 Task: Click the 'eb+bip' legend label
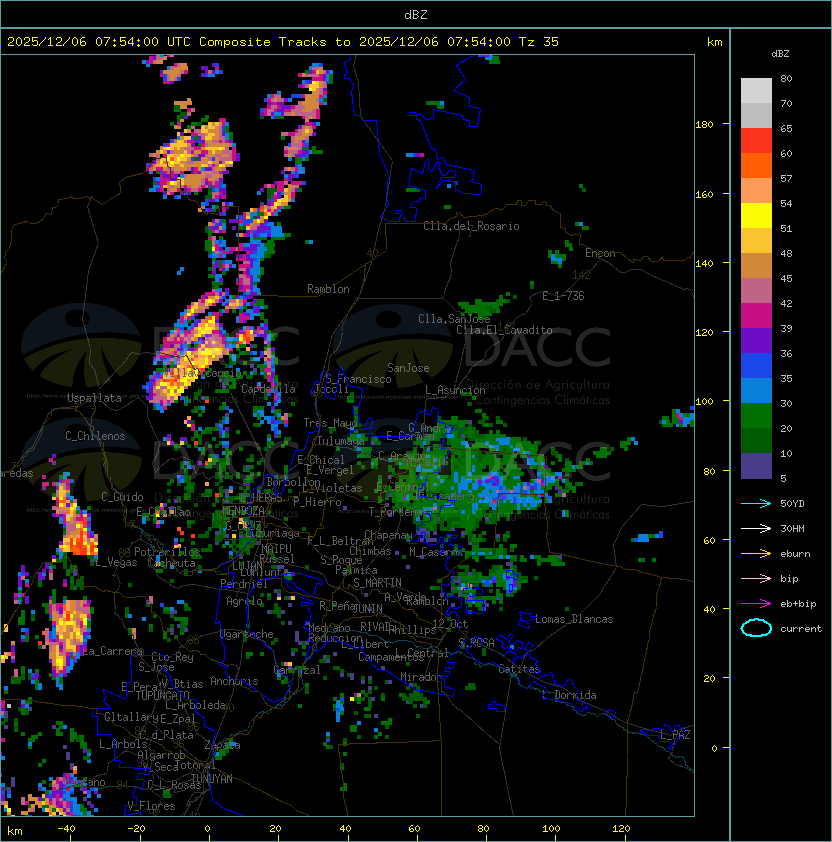point(798,604)
